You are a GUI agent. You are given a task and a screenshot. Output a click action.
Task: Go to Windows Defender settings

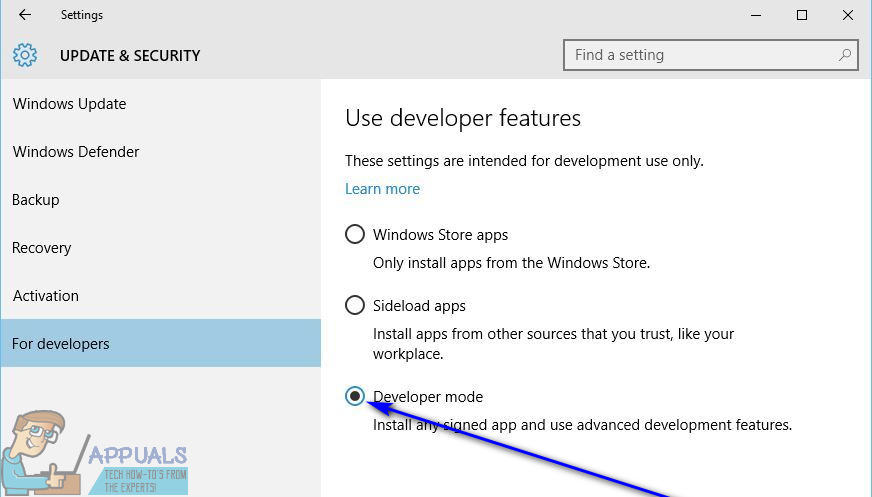(76, 152)
